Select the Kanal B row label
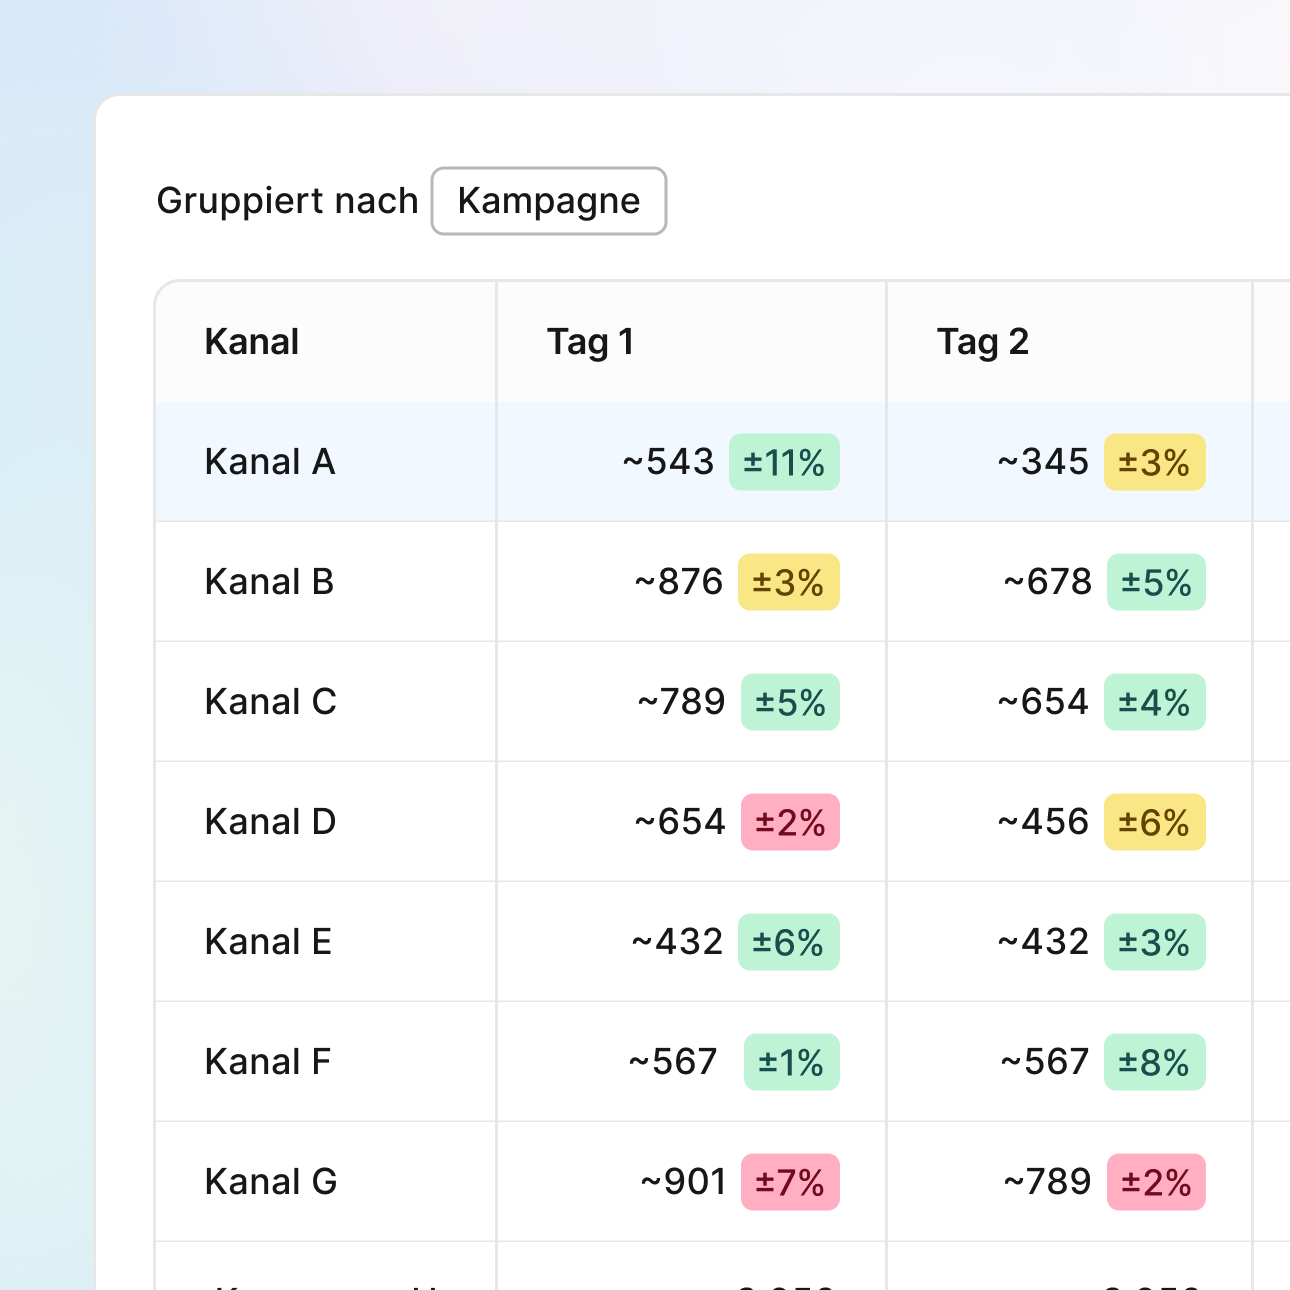Image resolution: width=1290 pixels, height=1290 pixels. (x=269, y=582)
